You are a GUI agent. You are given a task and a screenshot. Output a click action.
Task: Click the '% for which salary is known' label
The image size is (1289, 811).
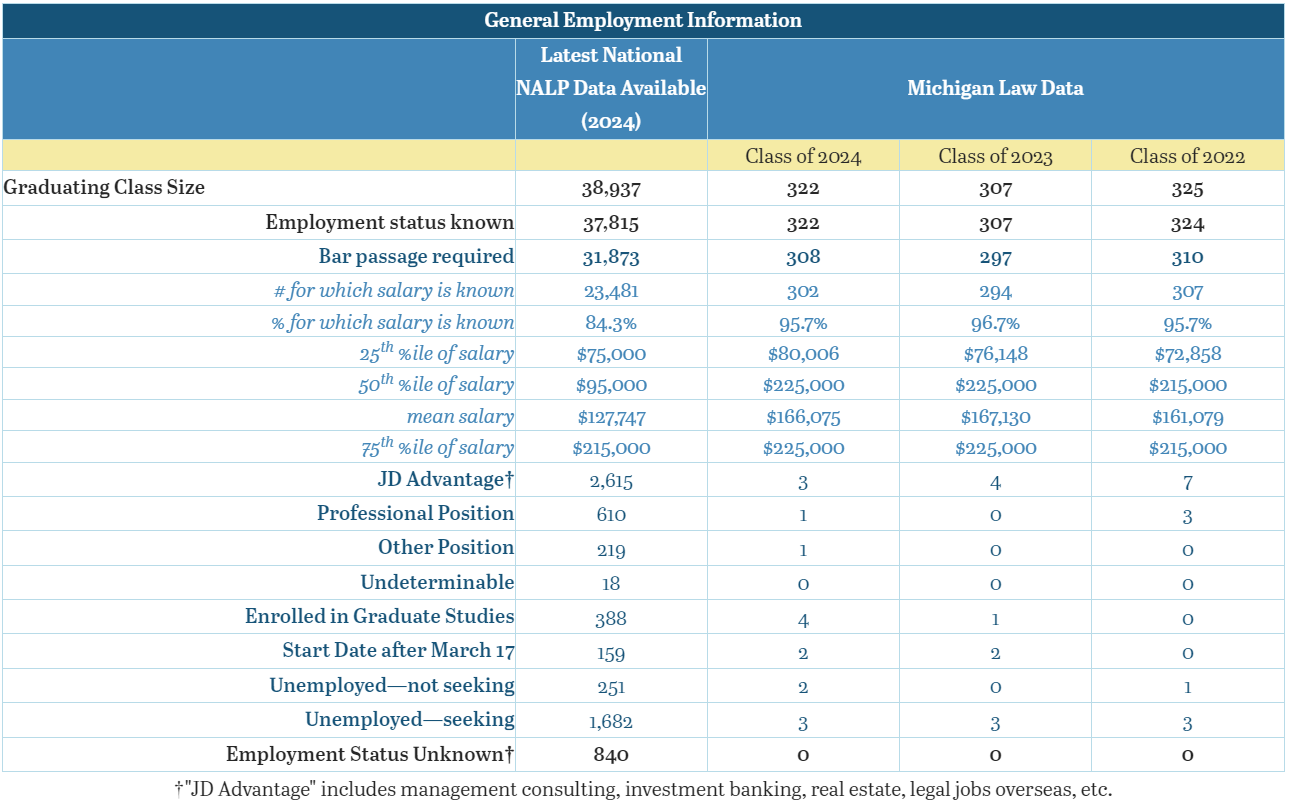coord(393,323)
